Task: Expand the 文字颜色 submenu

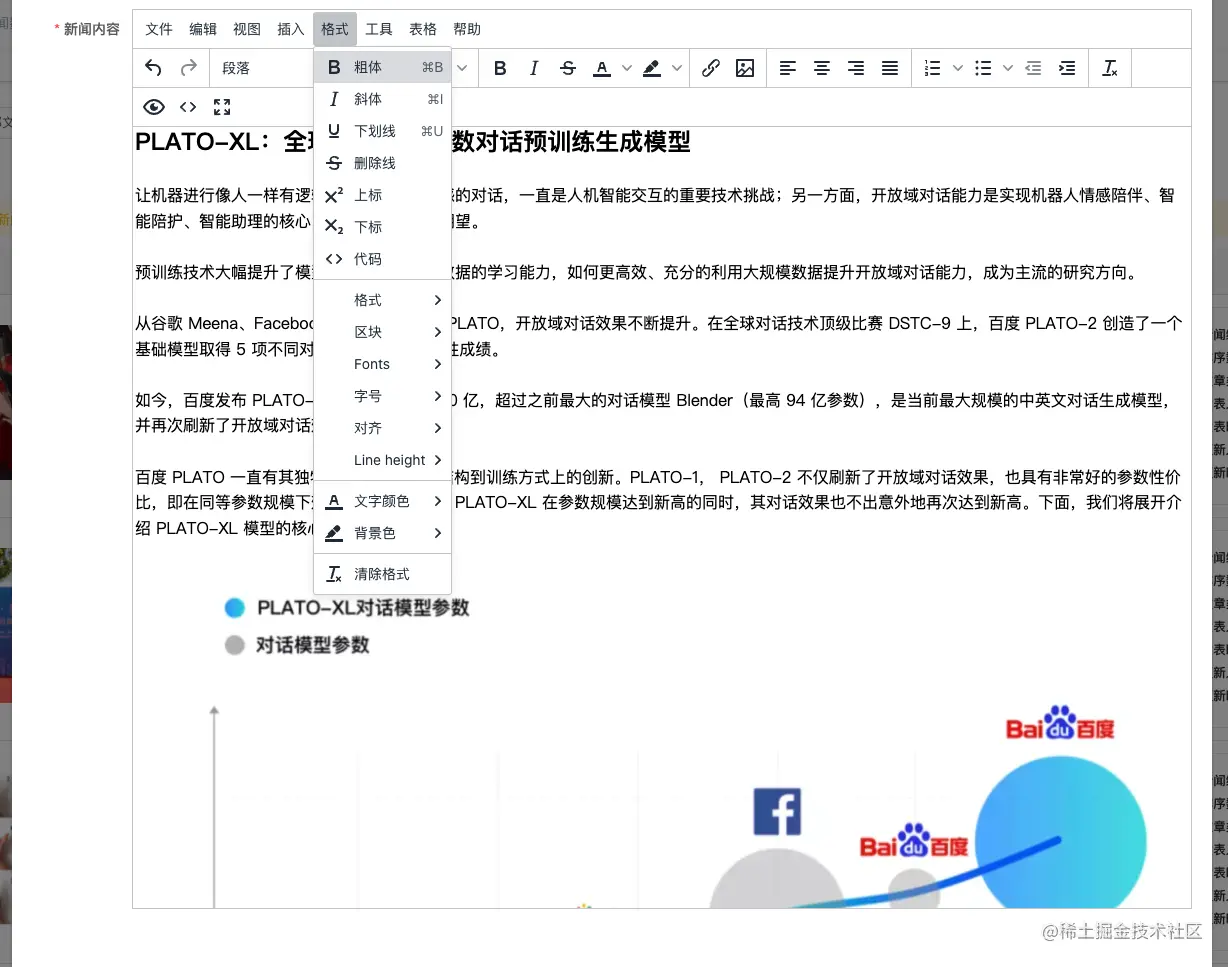Action: 383,501
